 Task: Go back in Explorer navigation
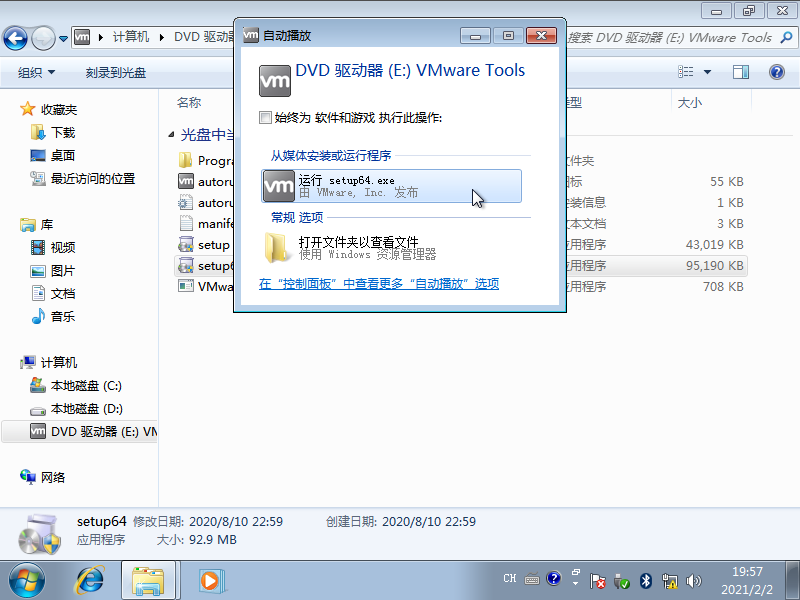(x=15, y=38)
